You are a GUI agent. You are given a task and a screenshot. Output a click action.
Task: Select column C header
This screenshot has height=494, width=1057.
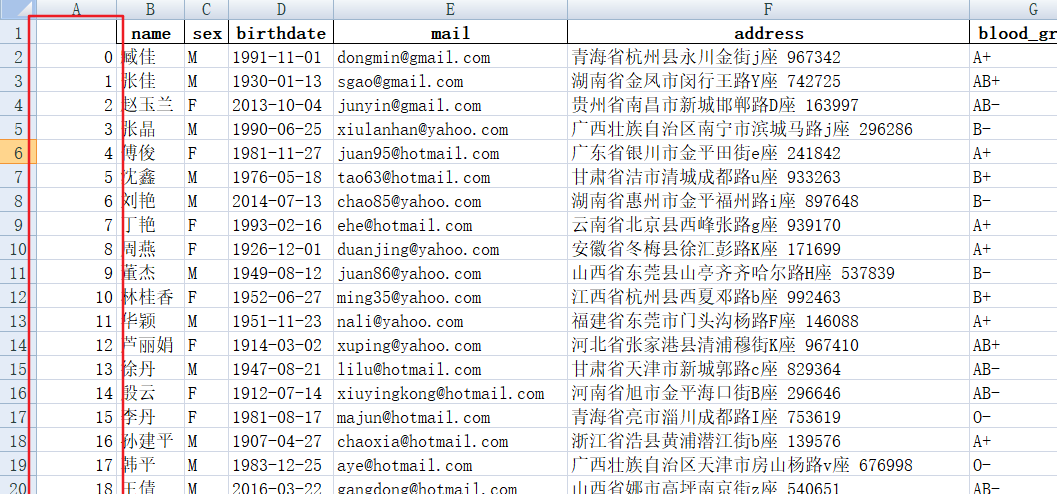click(206, 9)
